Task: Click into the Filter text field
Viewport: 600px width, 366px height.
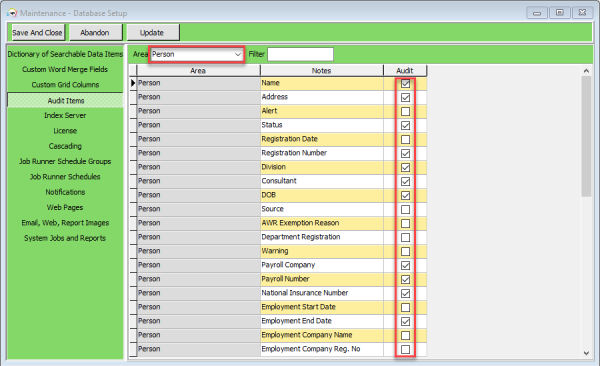Action: click(300, 54)
